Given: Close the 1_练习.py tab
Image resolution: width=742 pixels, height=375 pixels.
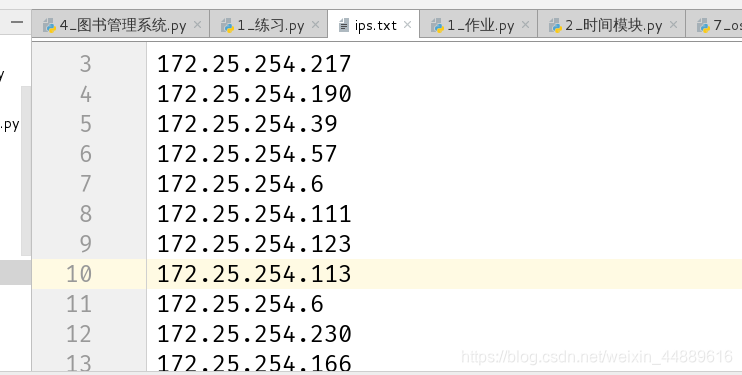Looking at the screenshot, I should [x=316, y=25].
